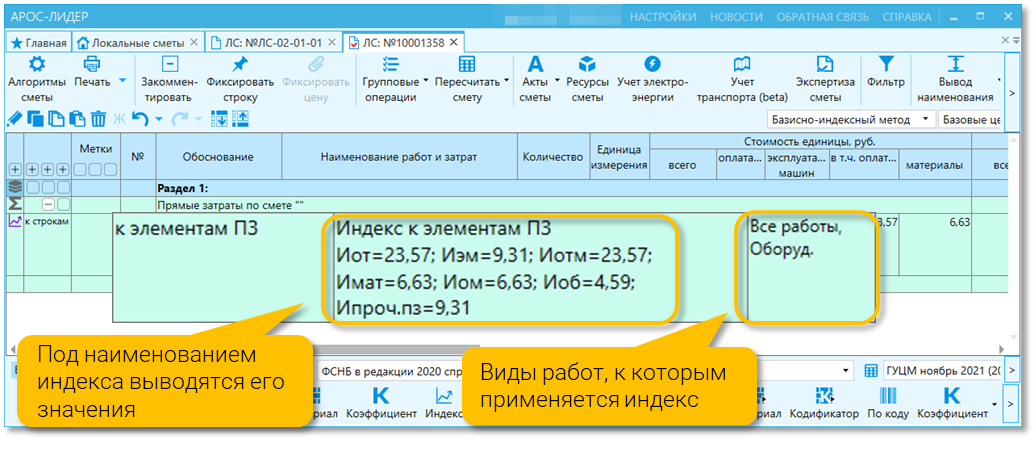This screenshot has height=450, width=1035.
Task: Close the ЛС: №10001358 tab
Action: 453,43
